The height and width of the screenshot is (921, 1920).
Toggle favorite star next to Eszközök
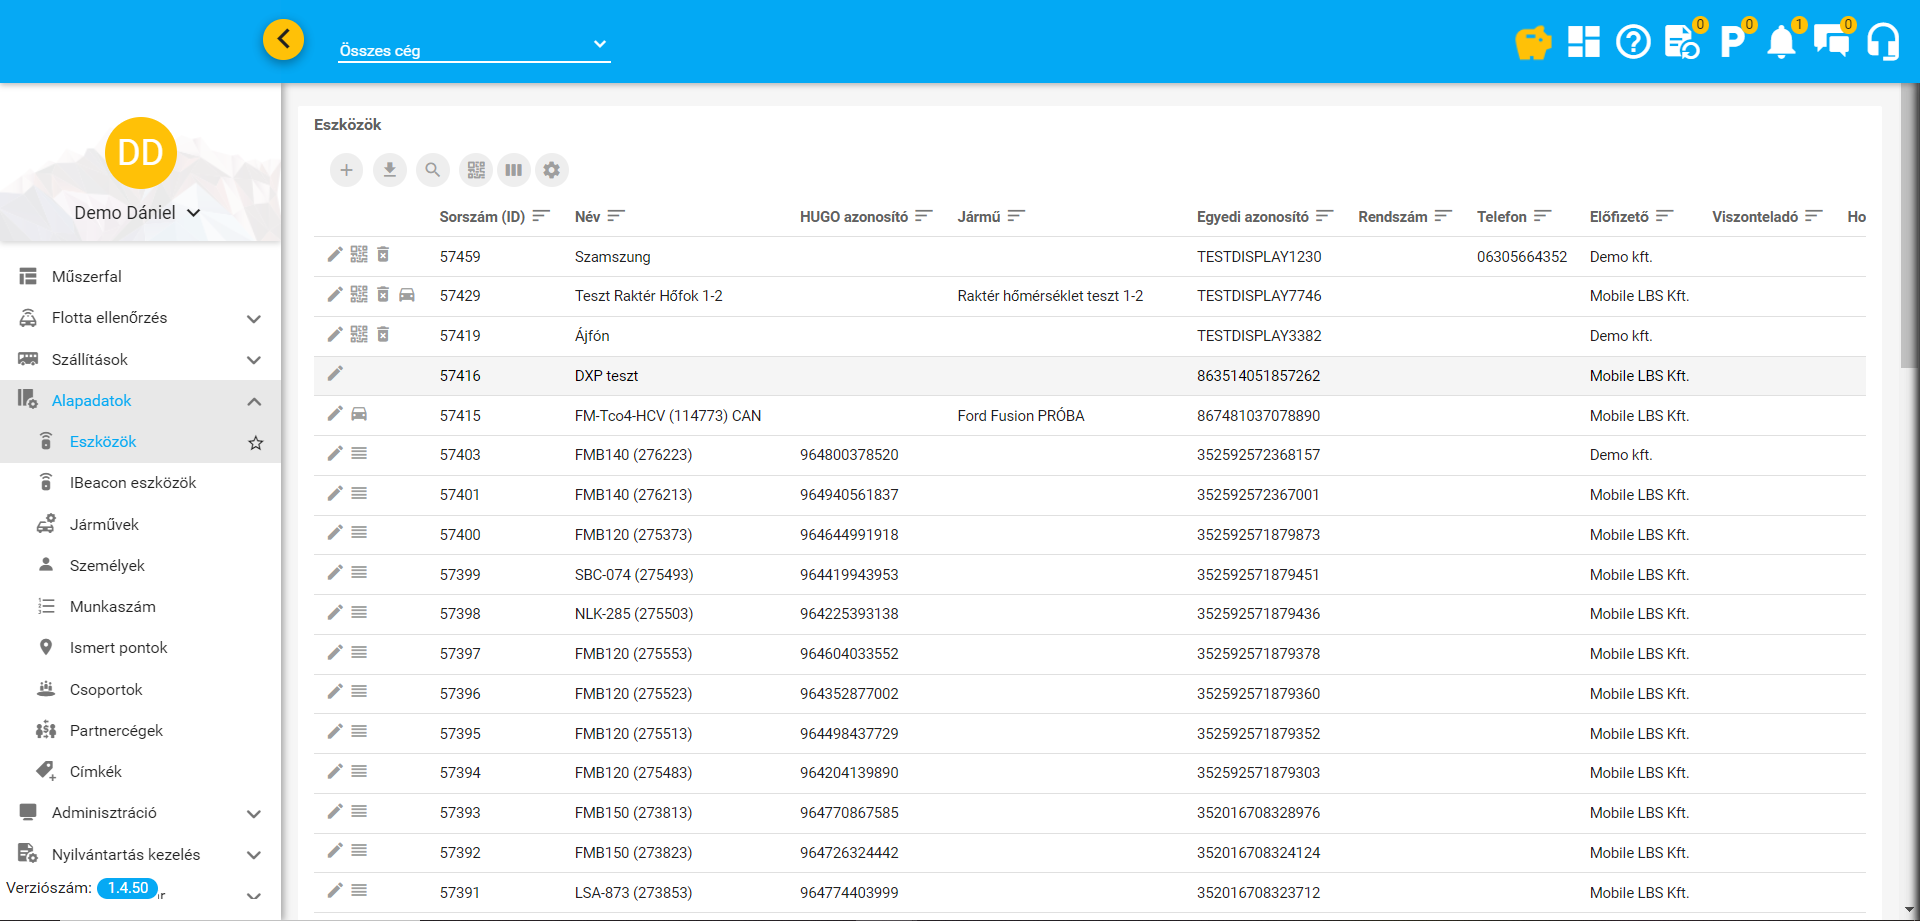pos(256,442)
